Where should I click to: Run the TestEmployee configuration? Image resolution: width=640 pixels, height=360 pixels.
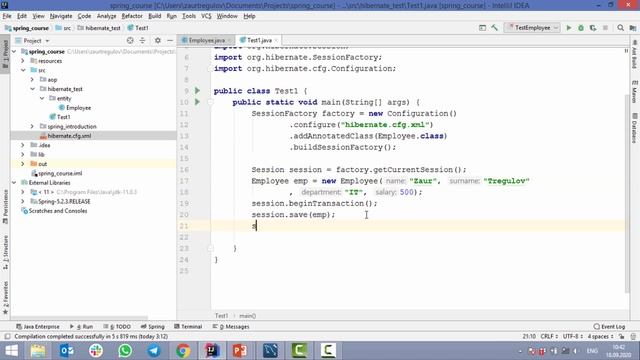[569, 28]
